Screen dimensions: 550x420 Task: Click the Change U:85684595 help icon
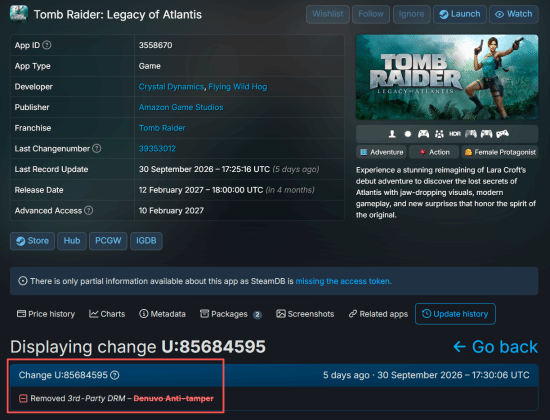[115, 375]
